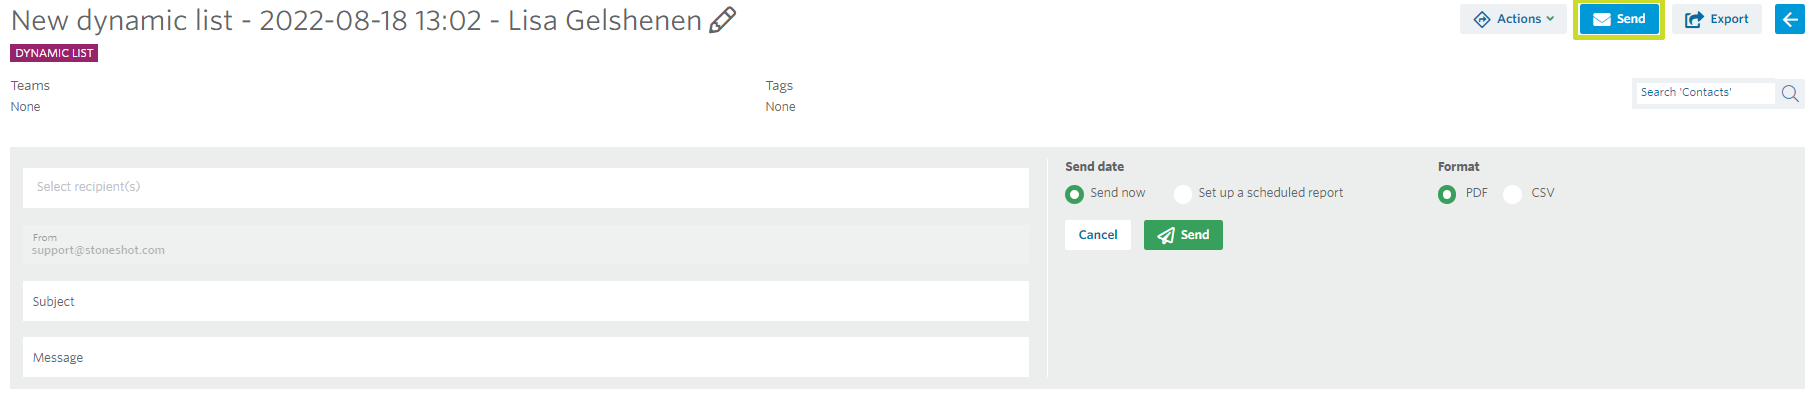Open the Actions dropdown menu

[x=1513, y=19]
